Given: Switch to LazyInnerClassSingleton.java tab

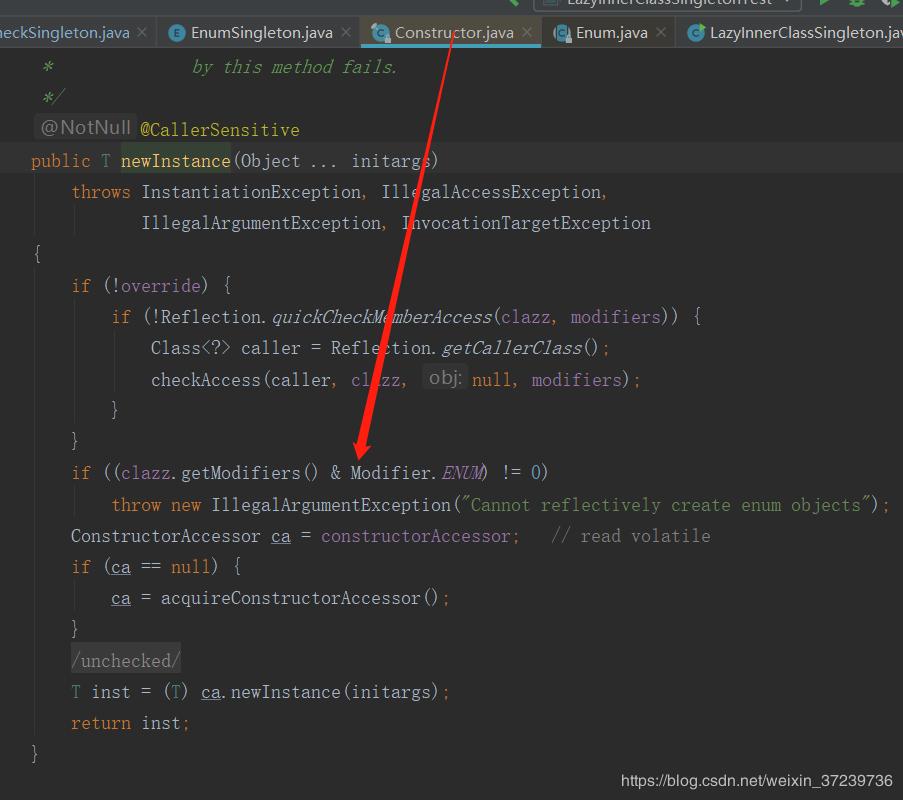Looking at the screenshot, I should tap(800, 33).
